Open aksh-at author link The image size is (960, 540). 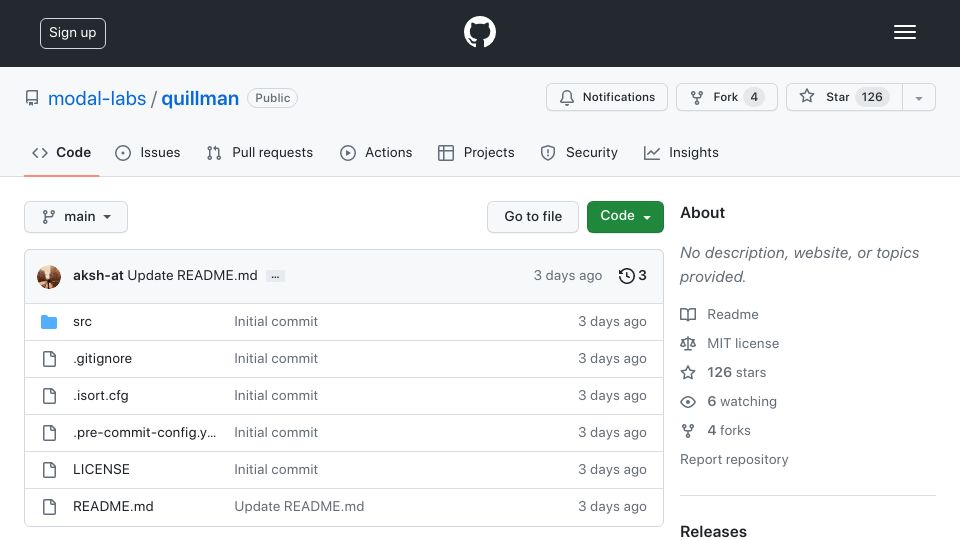(98, 276)
